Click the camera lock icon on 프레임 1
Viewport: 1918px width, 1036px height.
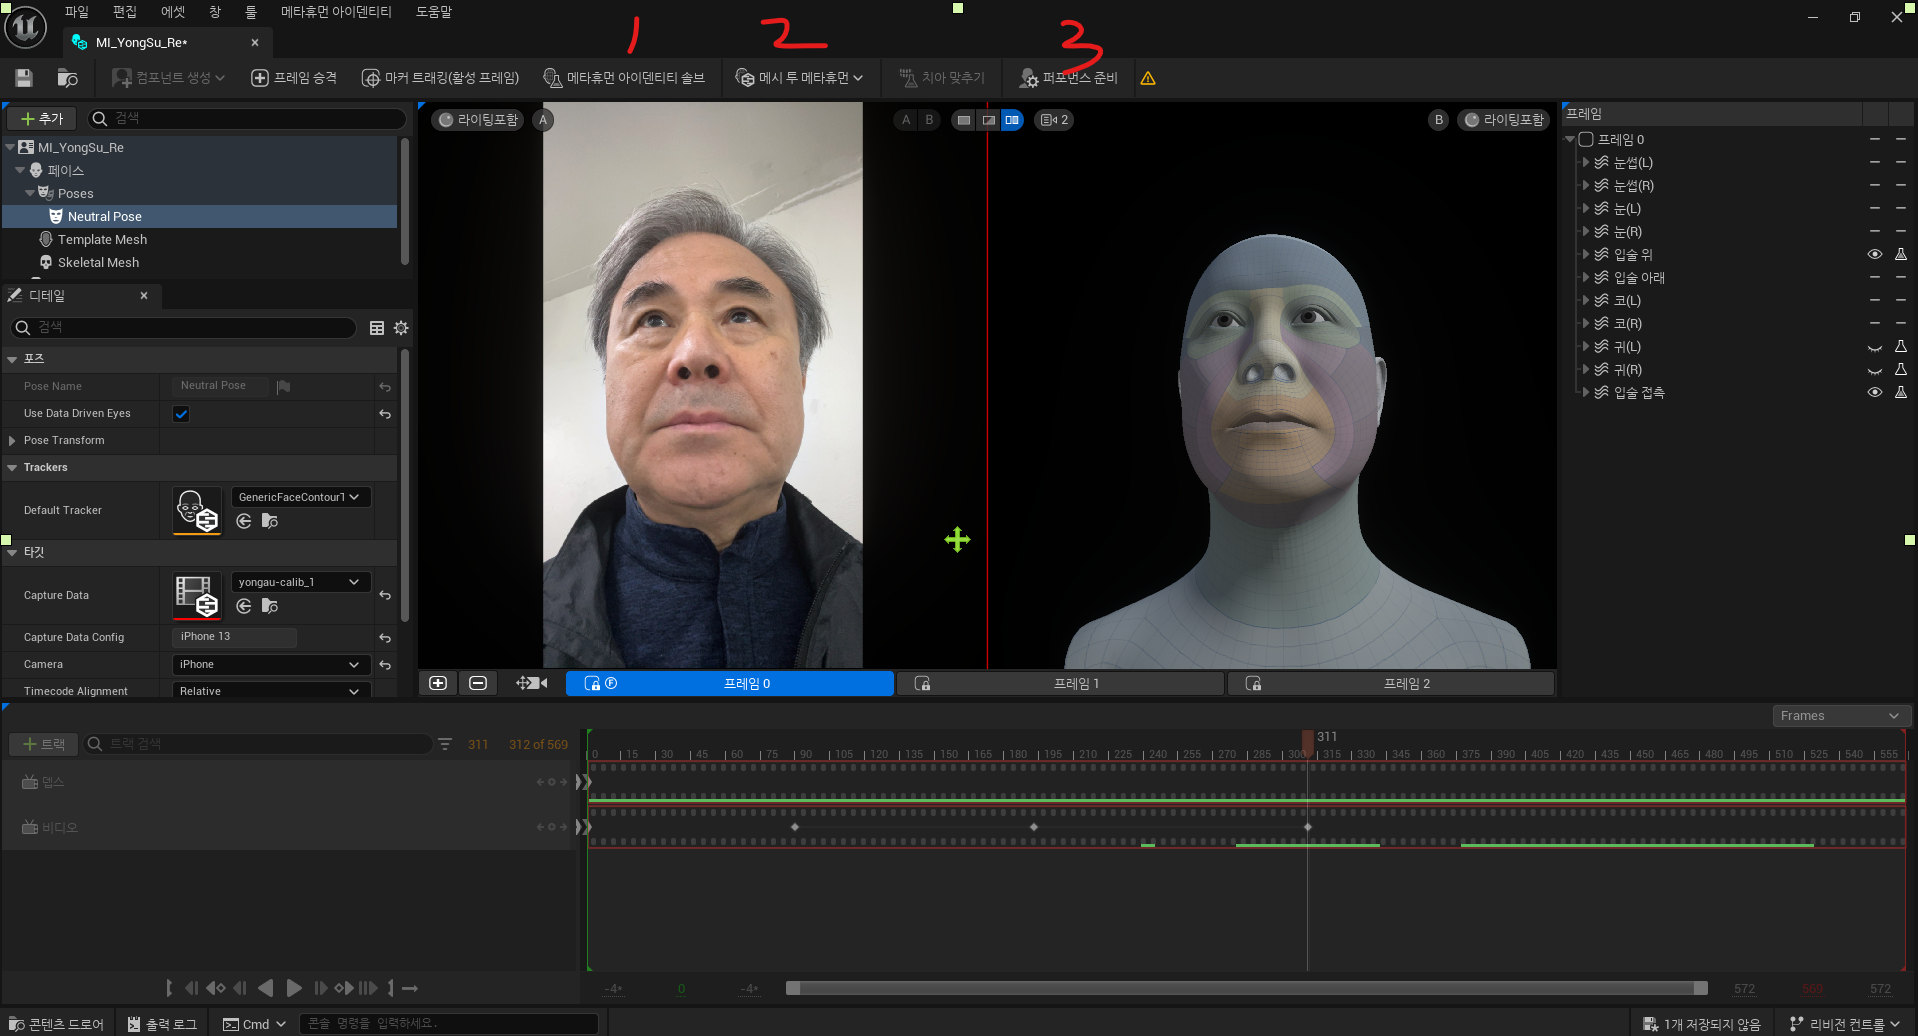click(922, 684)
